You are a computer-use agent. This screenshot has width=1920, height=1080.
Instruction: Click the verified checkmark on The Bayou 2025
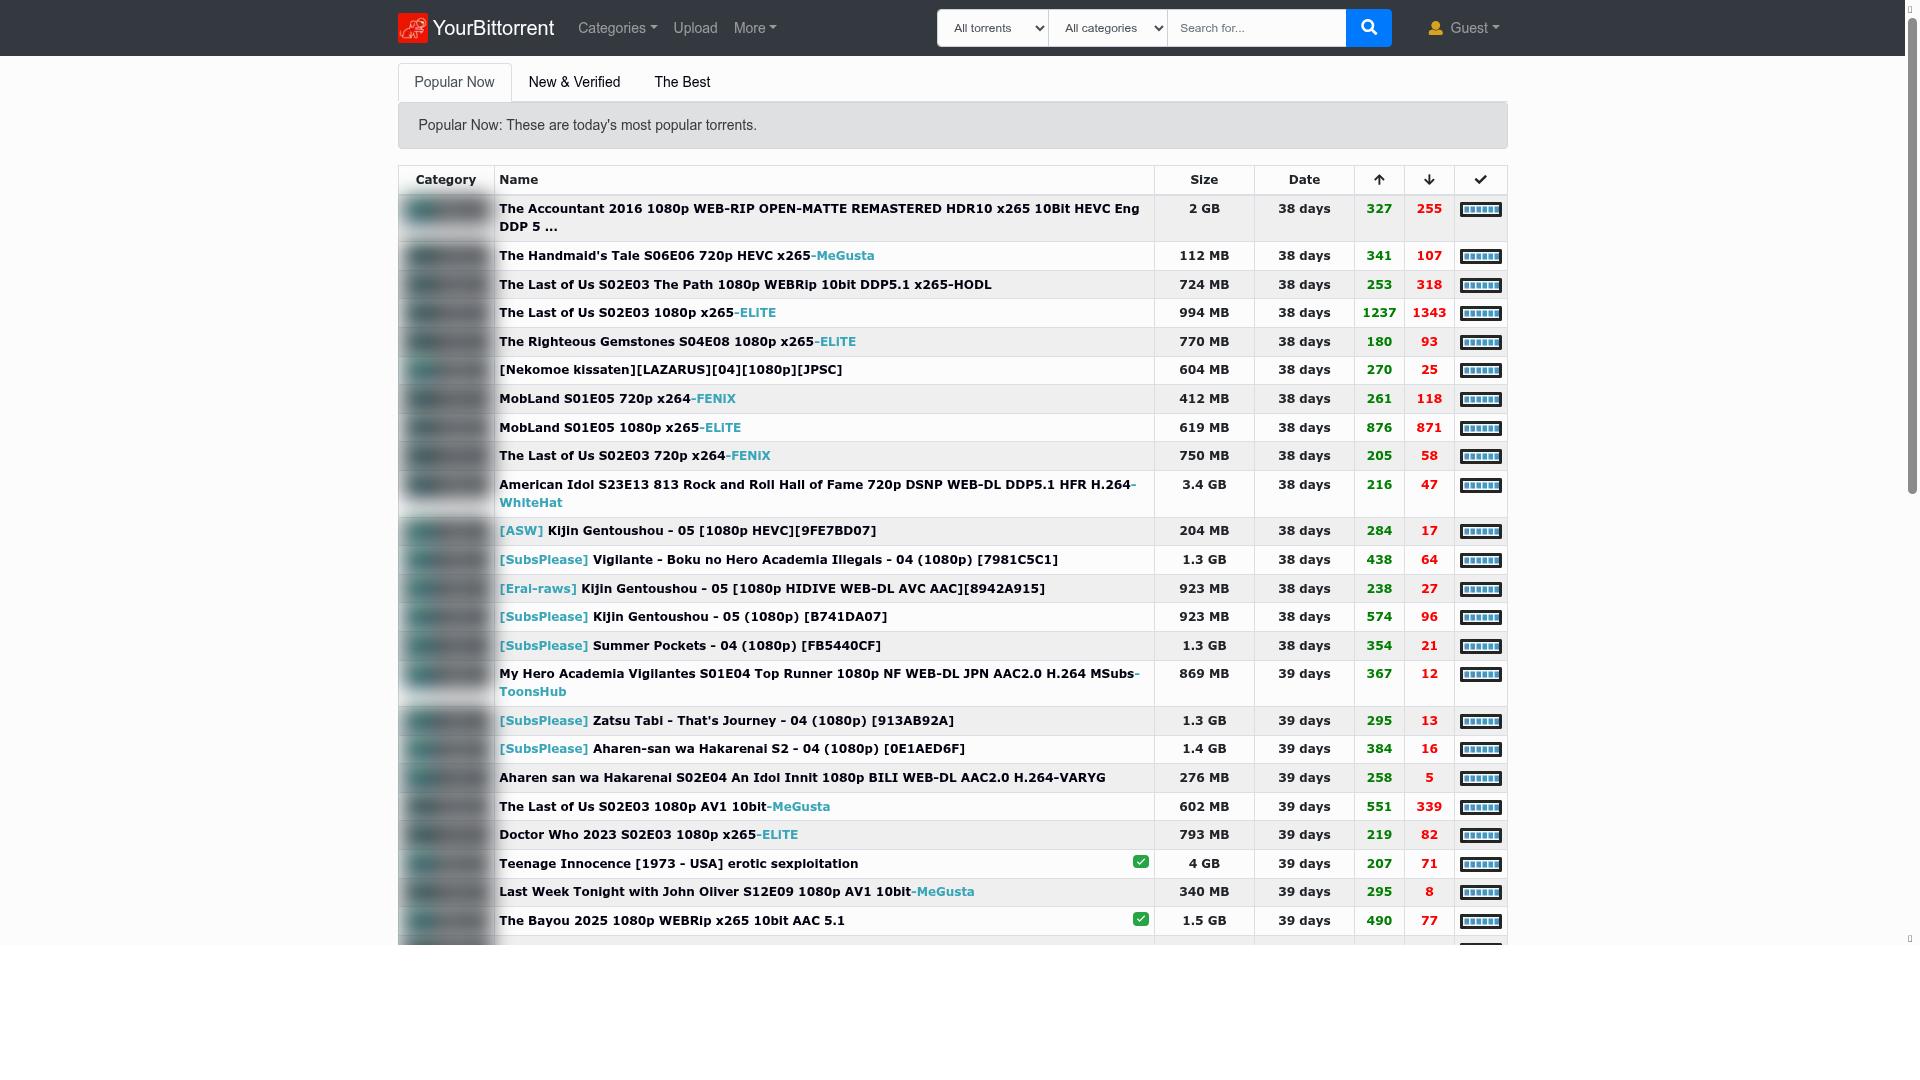pyautogui.click(x=1140, y=918)
